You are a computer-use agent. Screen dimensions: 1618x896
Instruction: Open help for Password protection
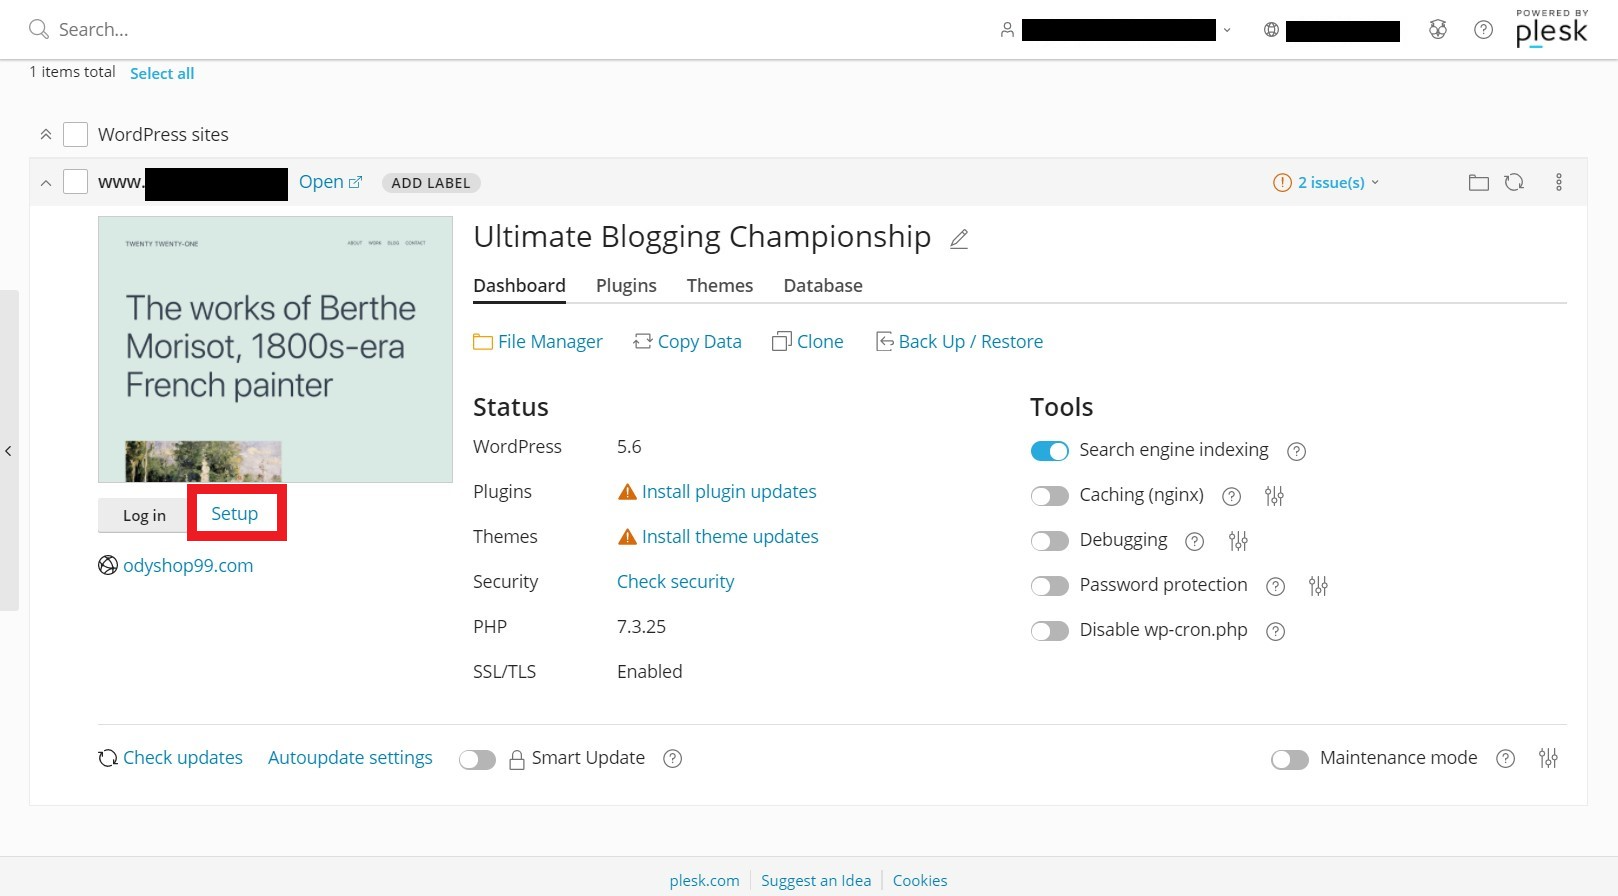(1275, 586)
